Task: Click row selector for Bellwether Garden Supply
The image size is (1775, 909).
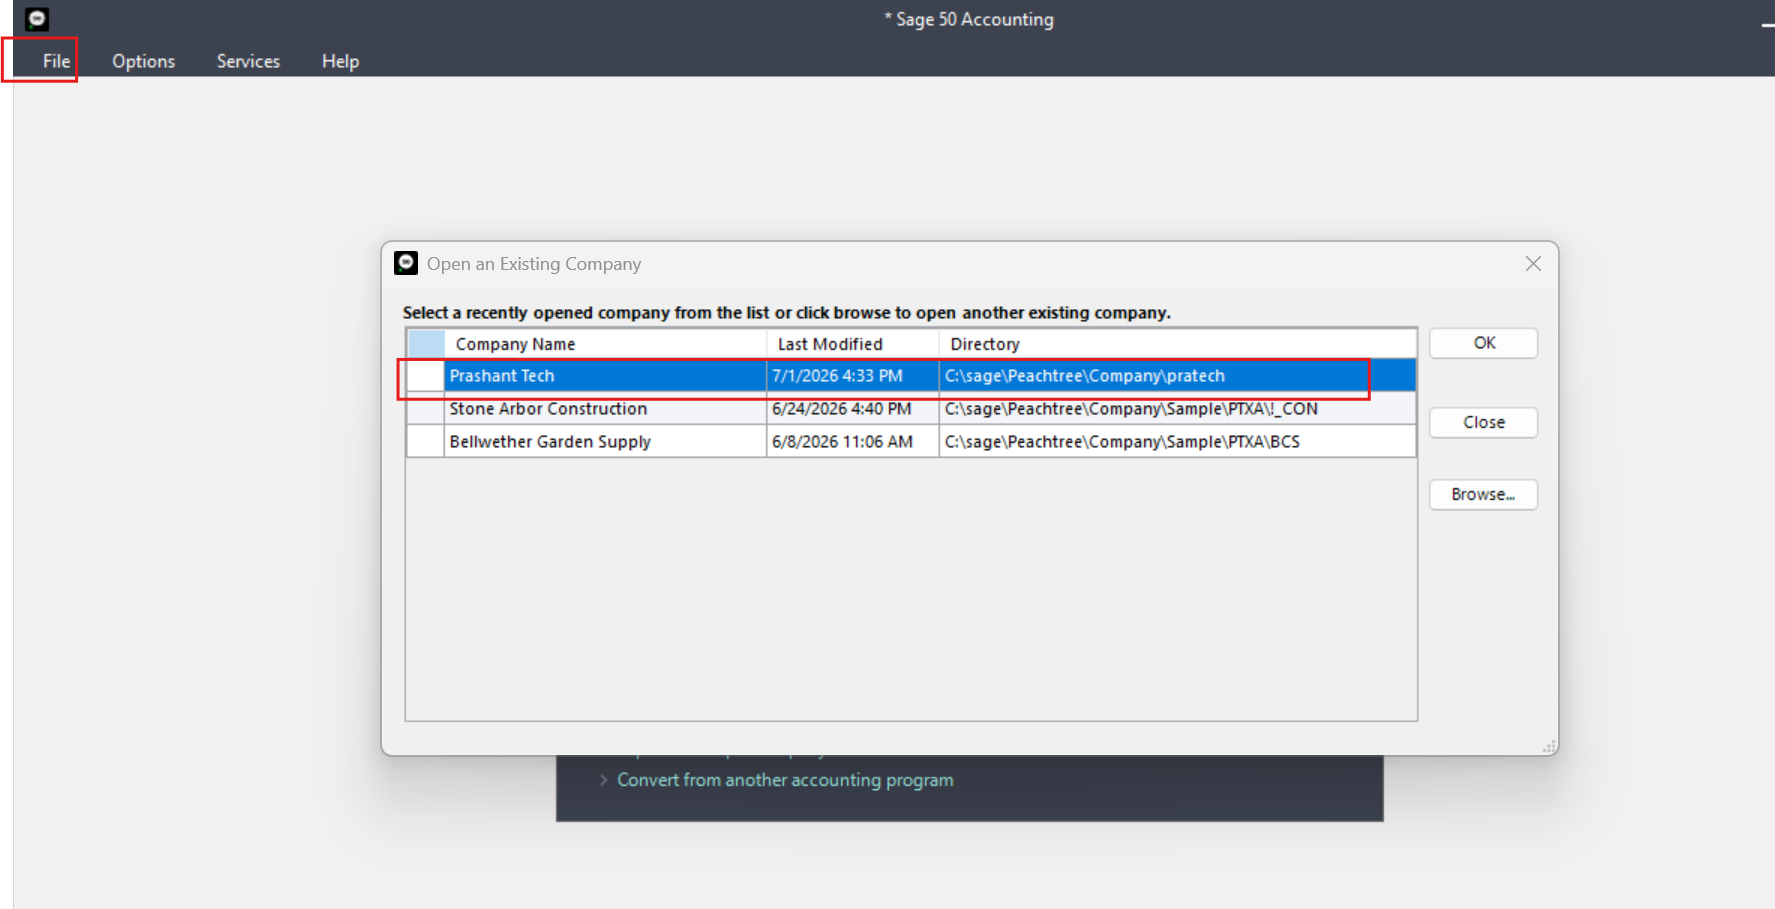Action: click(425, 442)
